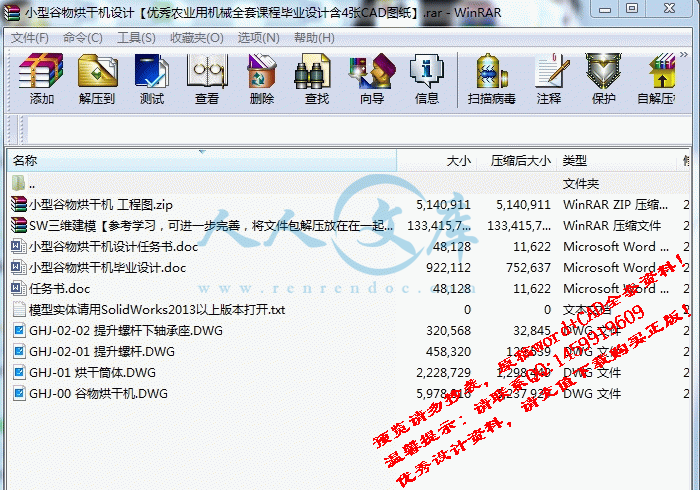Open the 帮助(H) menu
Viewport: 700px width, 490px height.
pos(314,38)
